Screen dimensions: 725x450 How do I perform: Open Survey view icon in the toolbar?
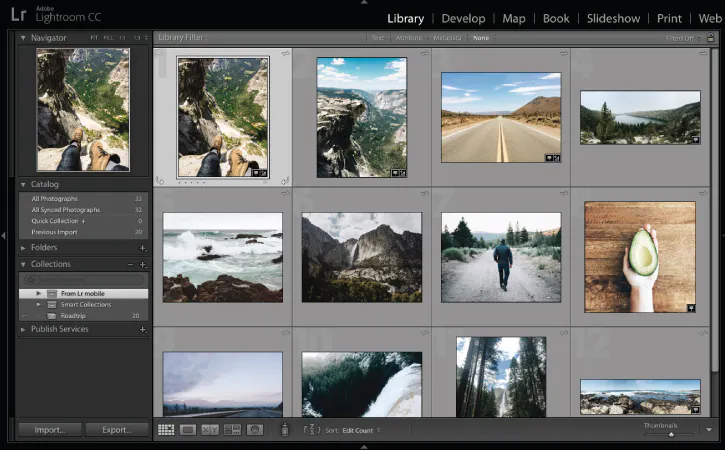pos(232,430)
